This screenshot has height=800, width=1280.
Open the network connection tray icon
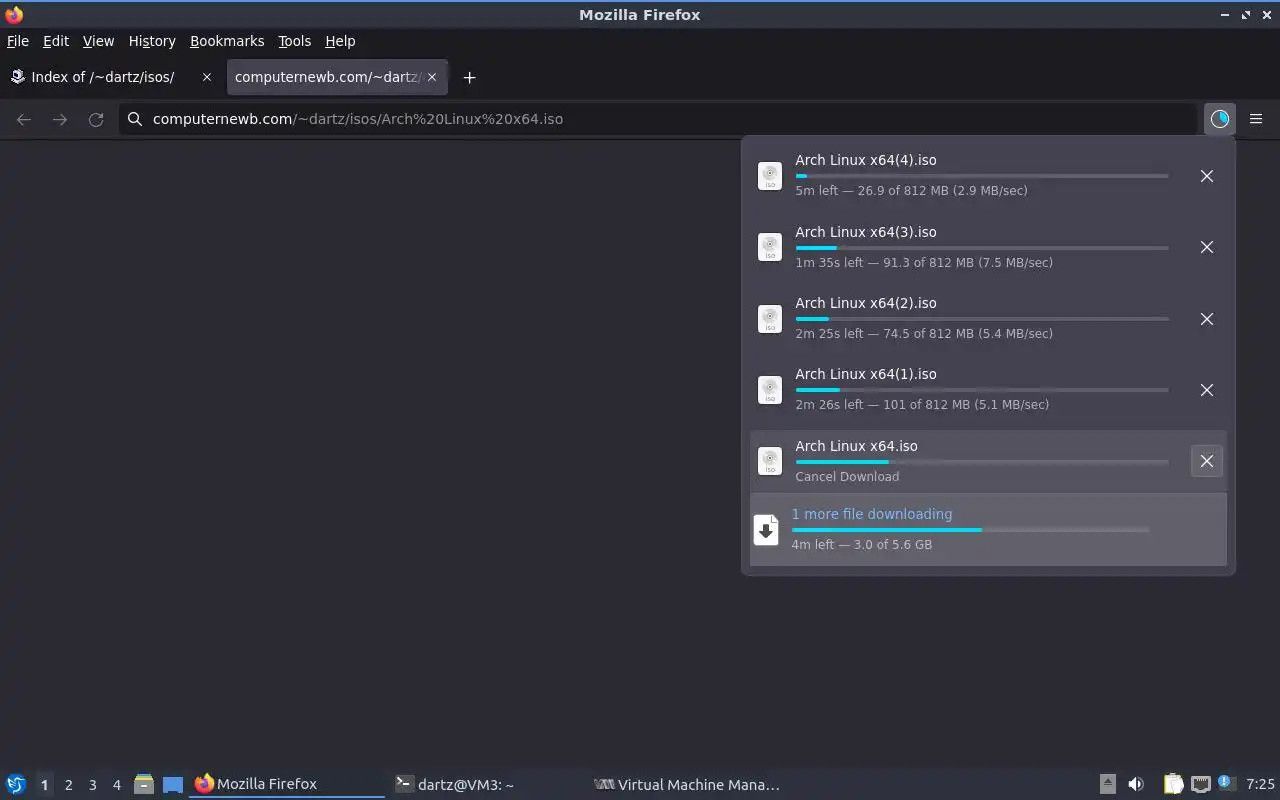click(1200, 784)
